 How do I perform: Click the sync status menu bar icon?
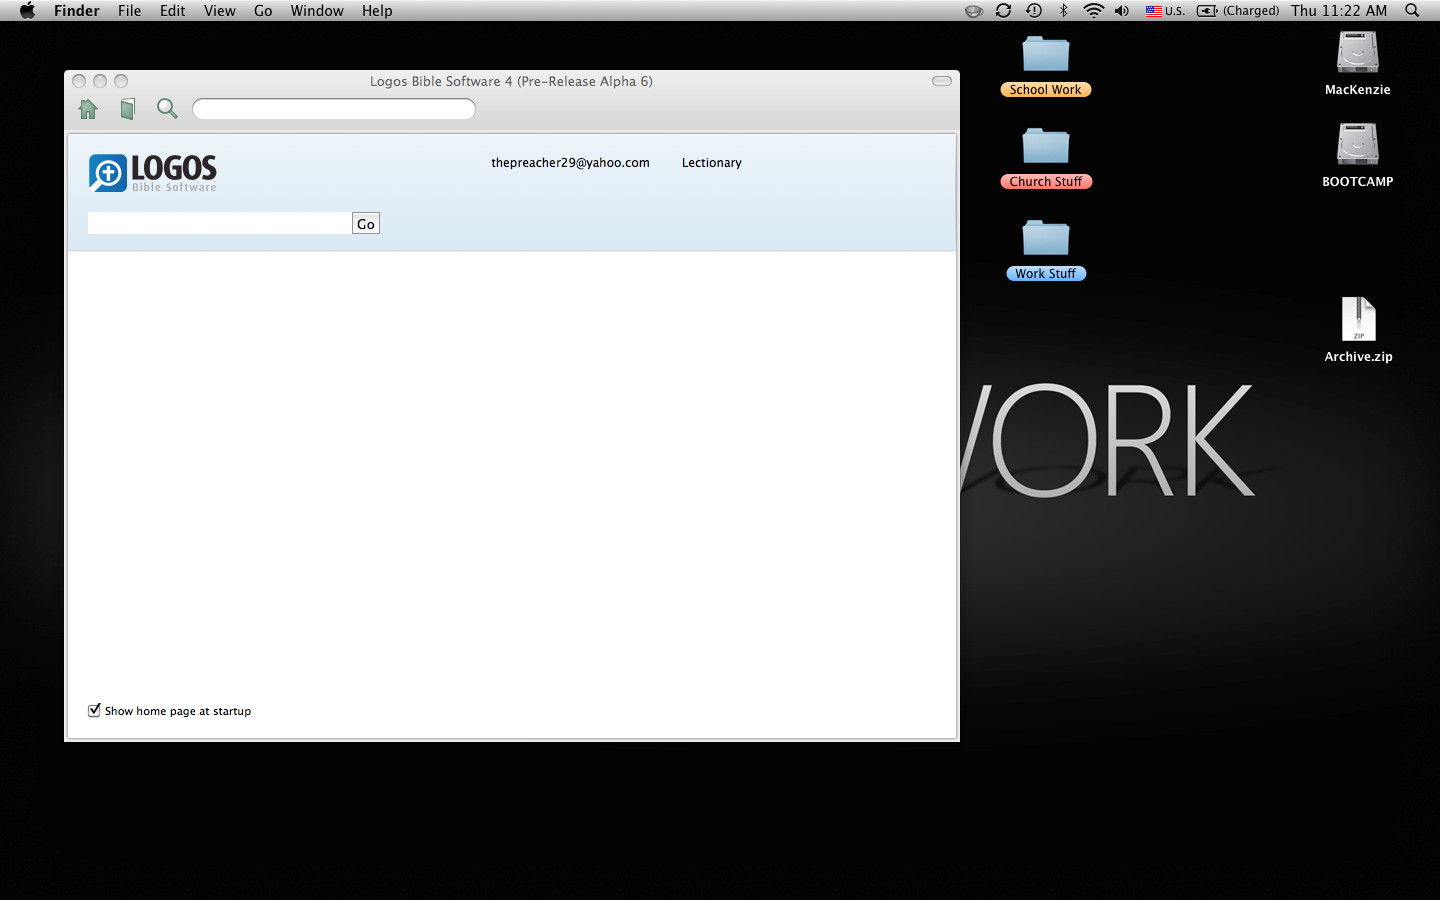(x=1003, y=10)
